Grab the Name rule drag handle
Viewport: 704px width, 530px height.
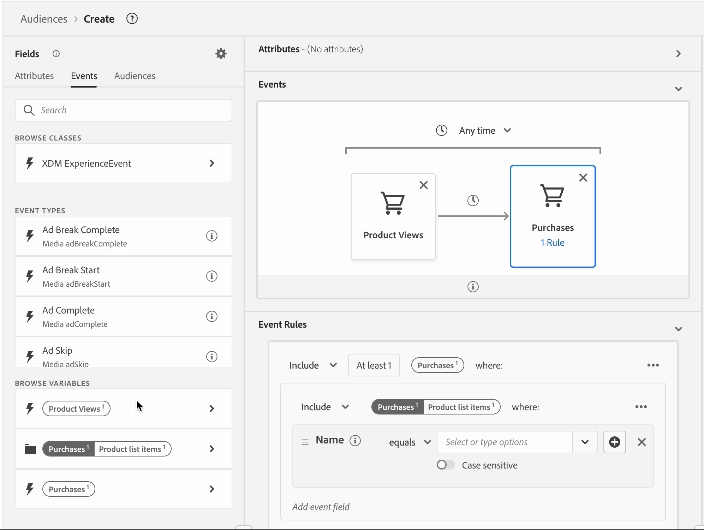pos(305,442)
